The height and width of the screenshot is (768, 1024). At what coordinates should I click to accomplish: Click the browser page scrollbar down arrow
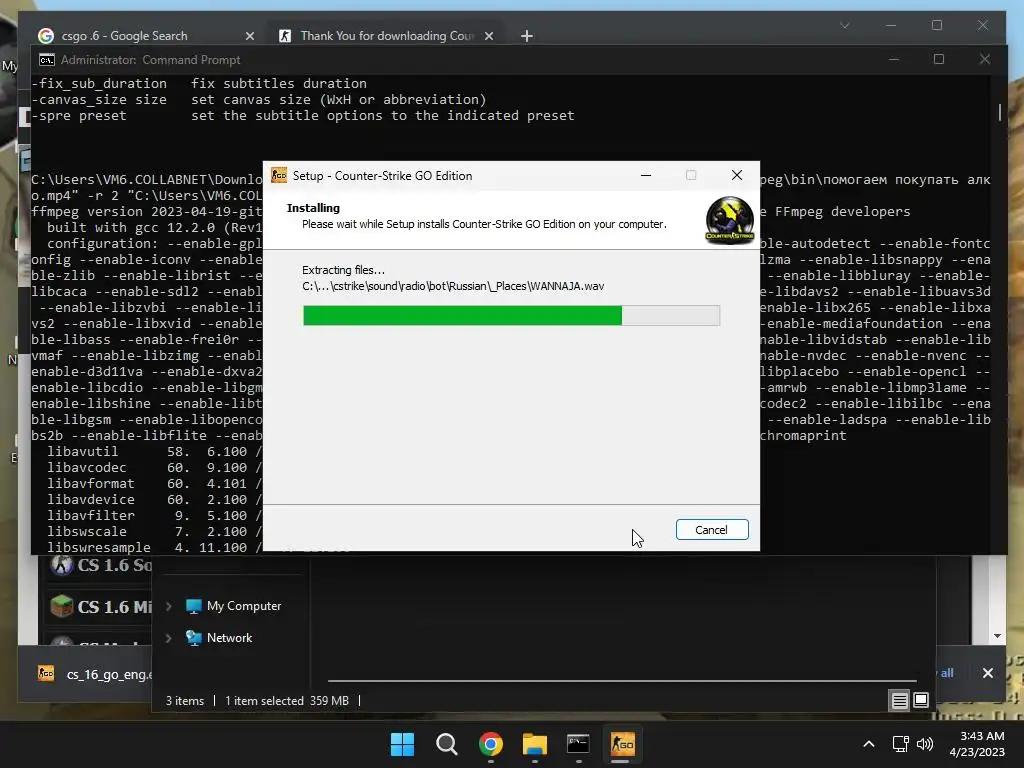(997, 635)
